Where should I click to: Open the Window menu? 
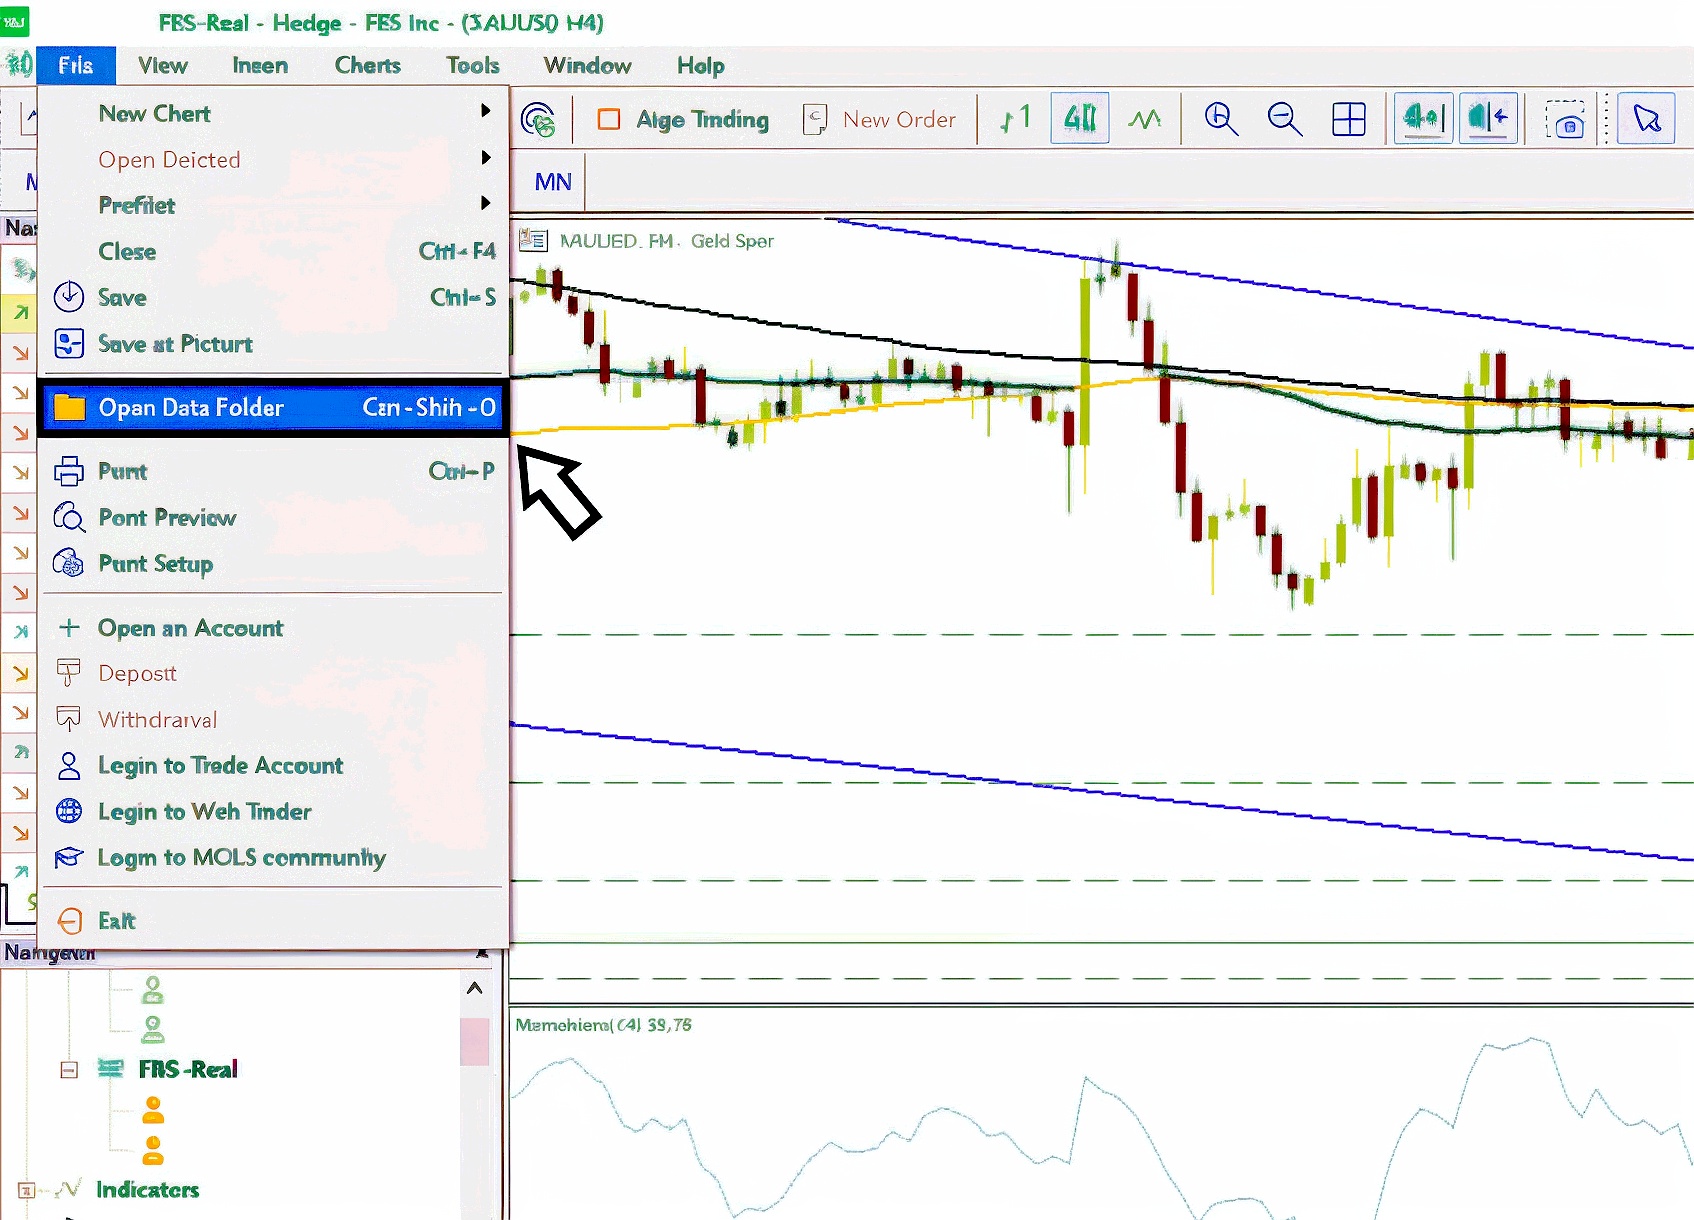coord(587,65)
